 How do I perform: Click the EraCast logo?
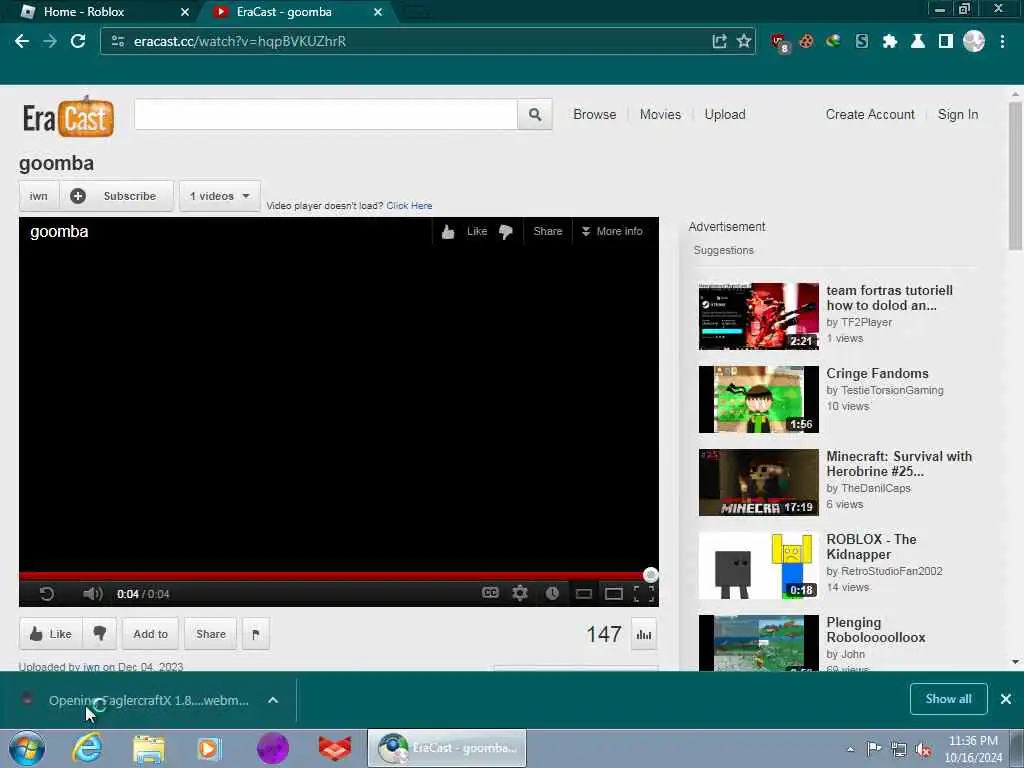click(68, 118)
